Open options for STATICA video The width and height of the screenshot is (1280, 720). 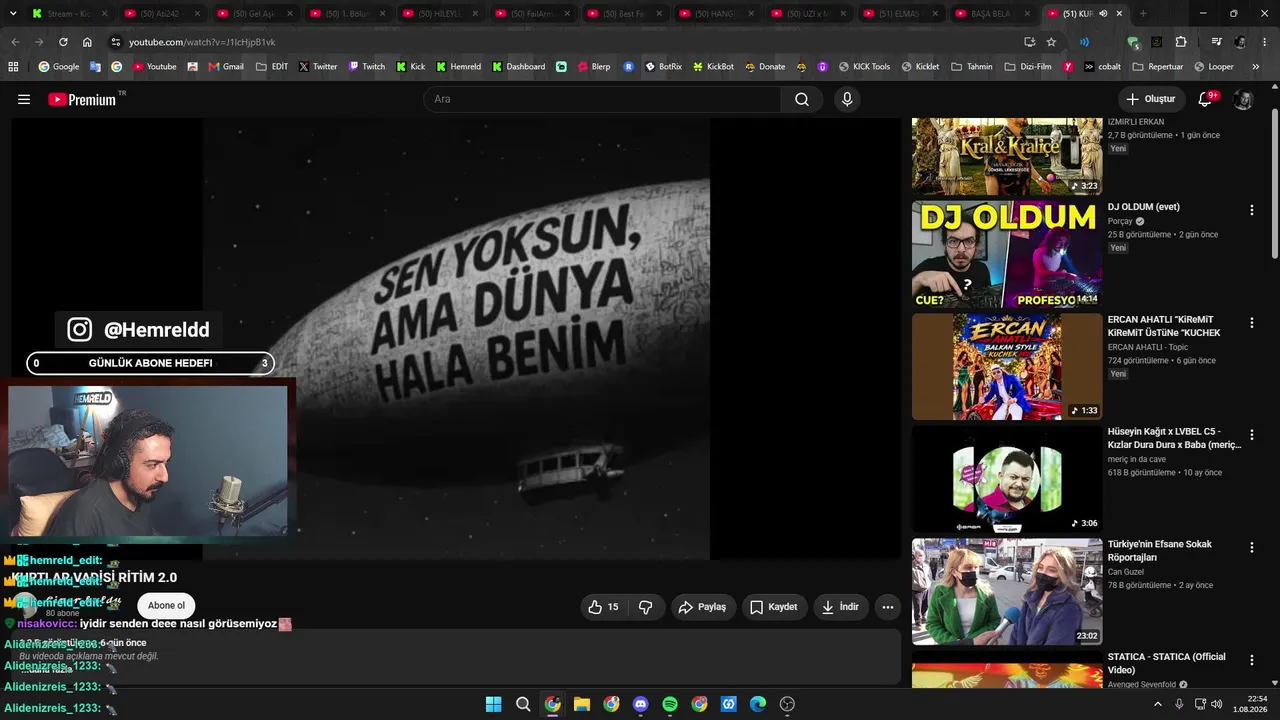tap(1251, 661)
